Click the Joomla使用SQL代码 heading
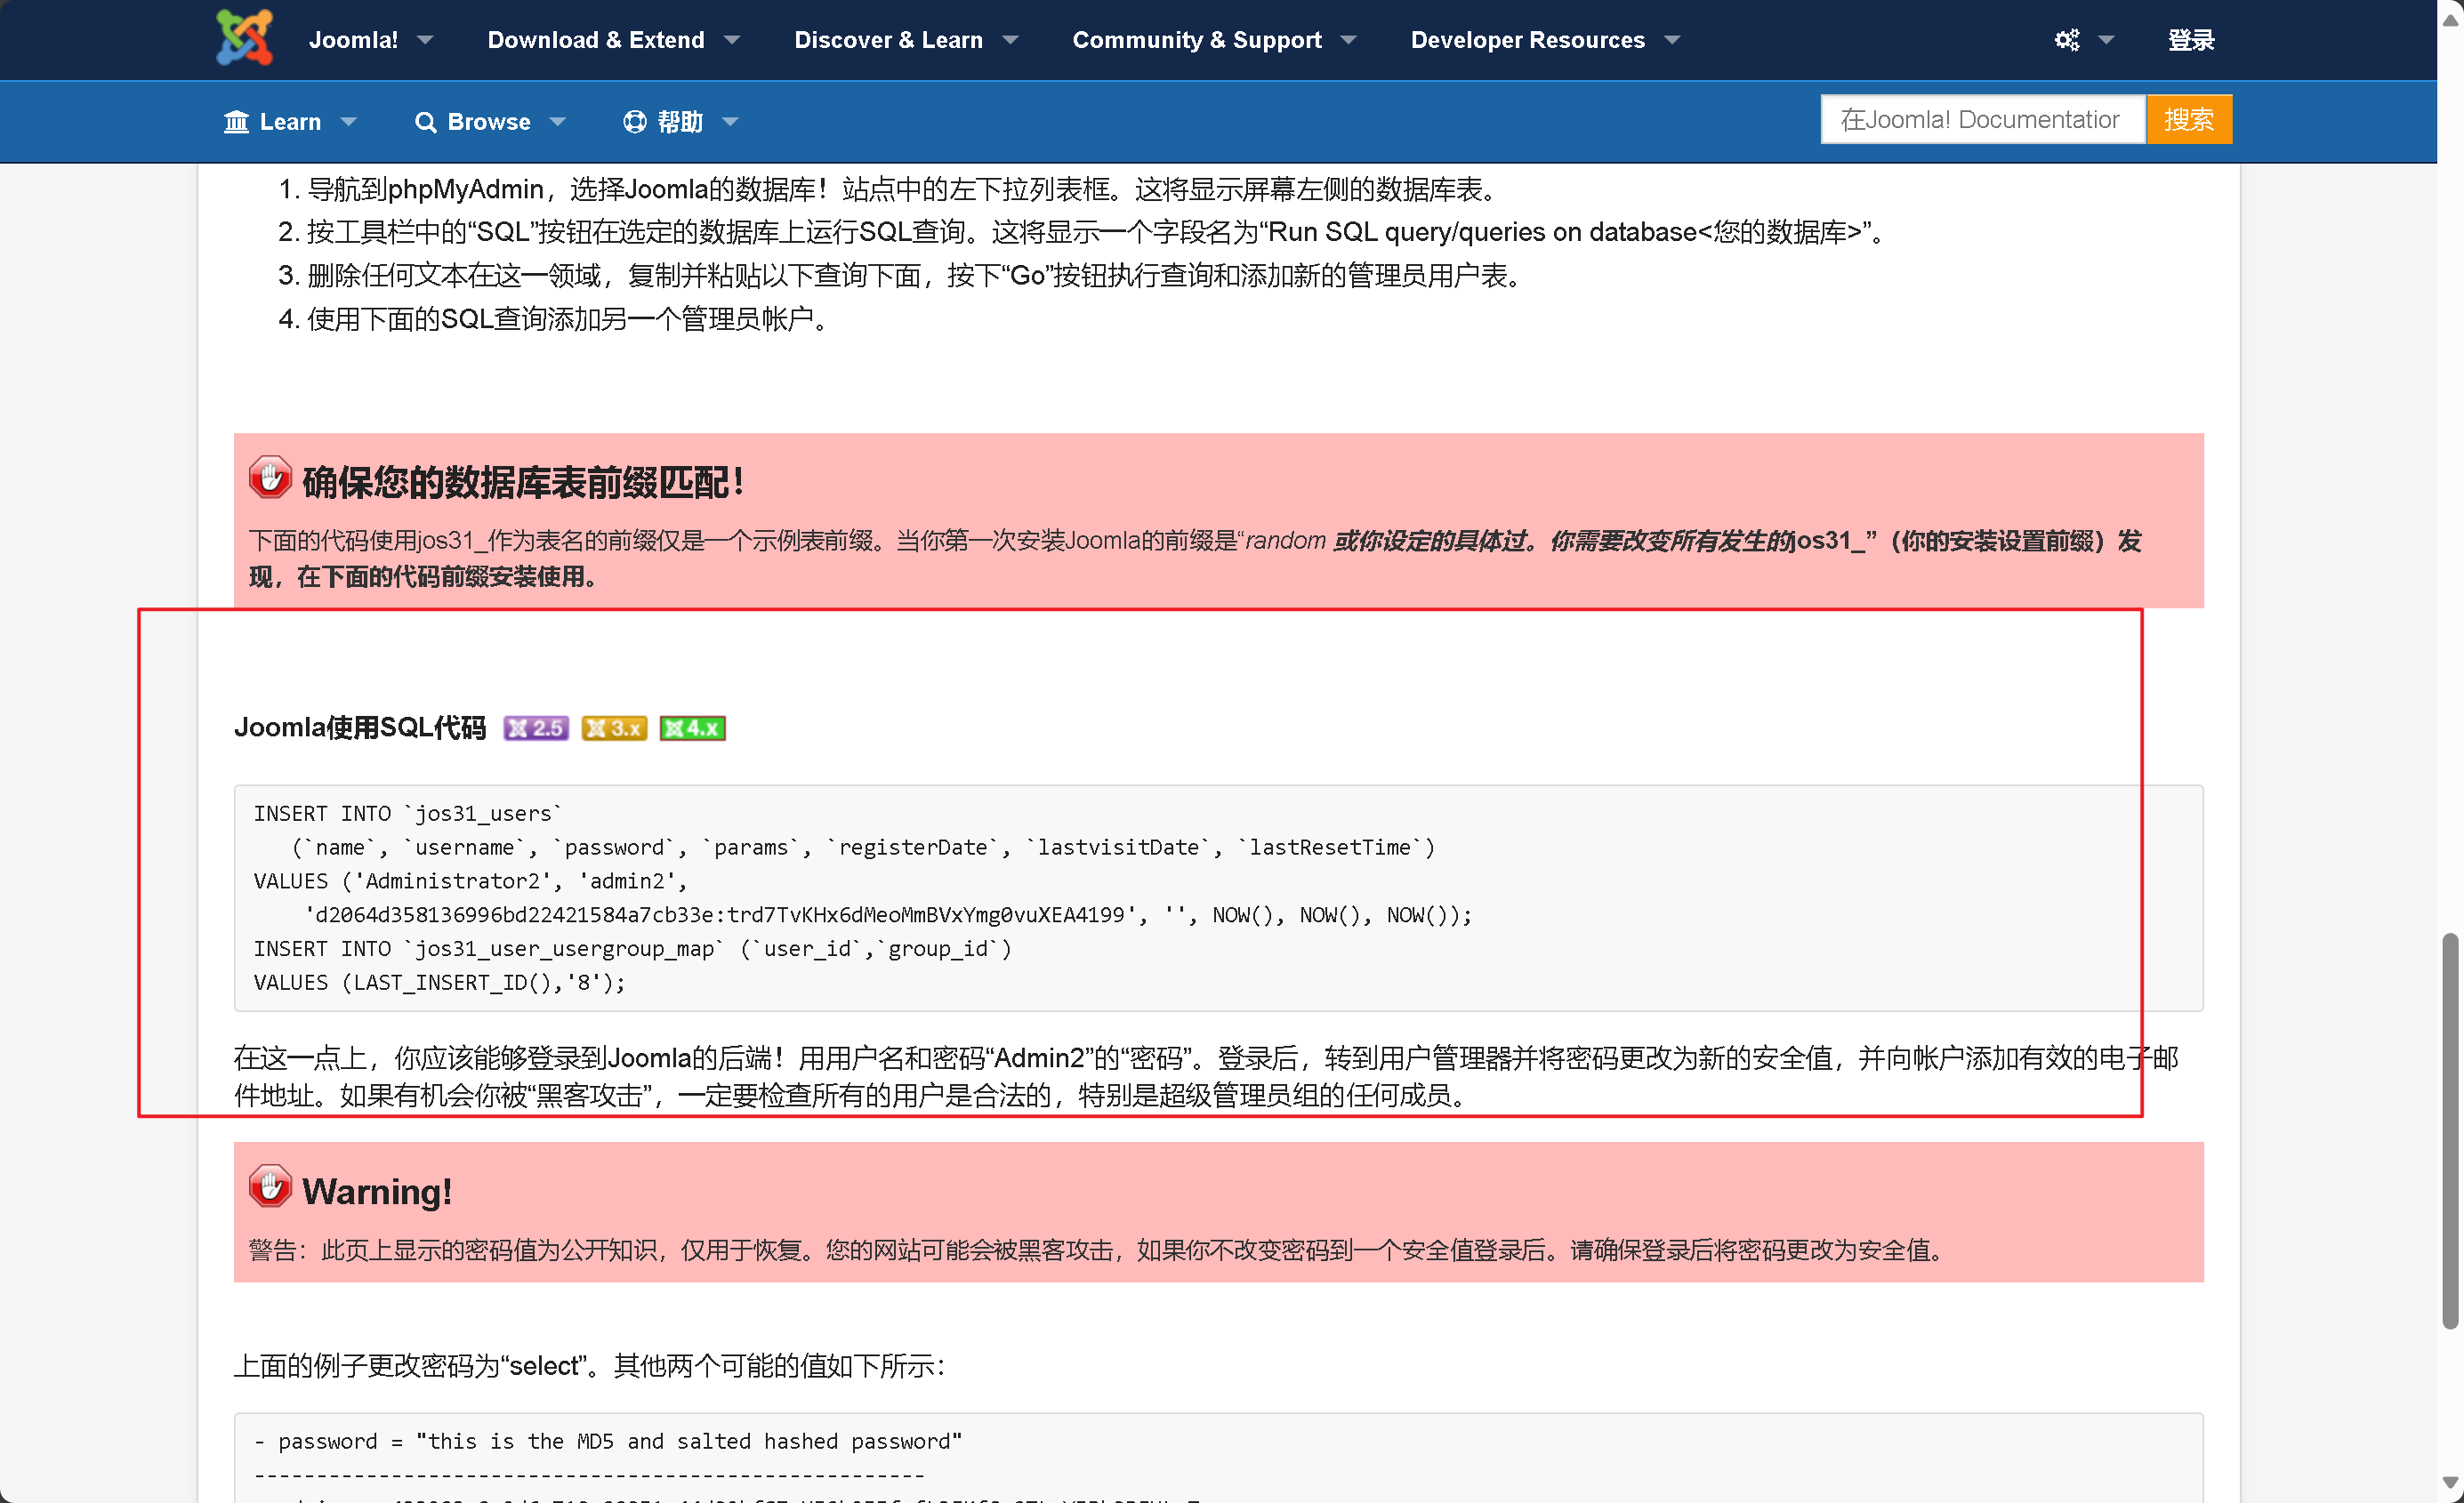This screenshot has height=1503, width=2464. point(360,727)
